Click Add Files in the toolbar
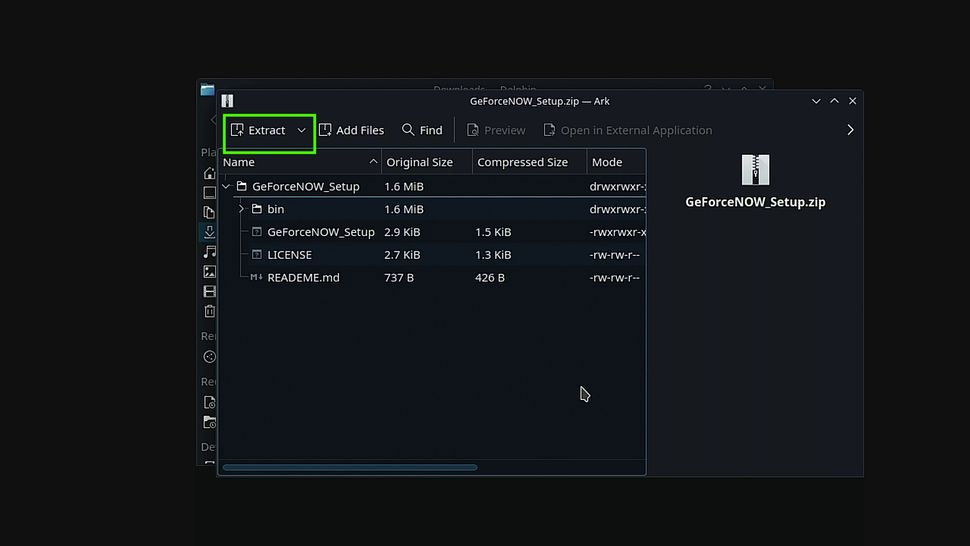This screenshot has height=546, width=970. pyautogui.click(x=351, y=130)
